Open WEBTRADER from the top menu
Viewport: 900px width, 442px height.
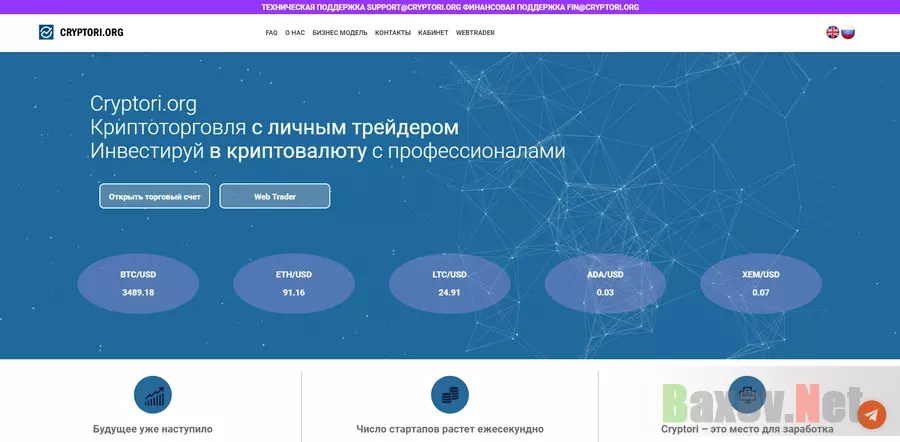(x=475, y=33)
